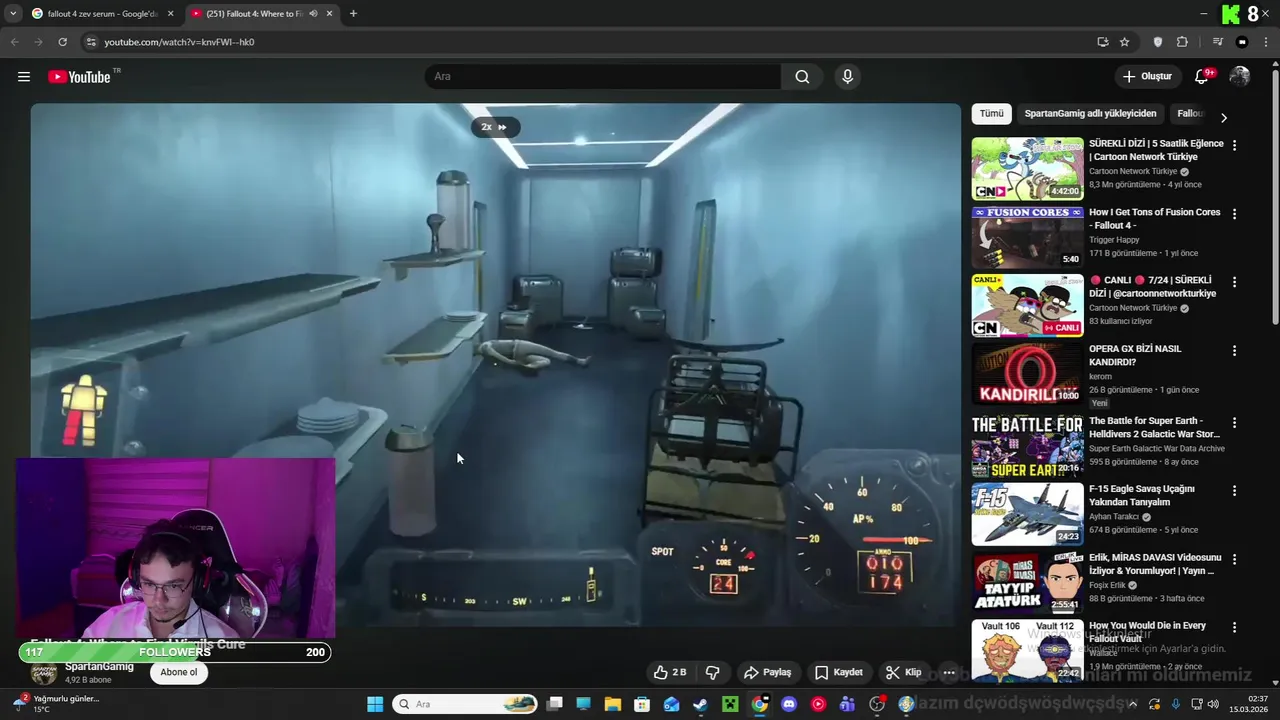
Task: Click the Oluştur create button
Action: coord(1147,77)
